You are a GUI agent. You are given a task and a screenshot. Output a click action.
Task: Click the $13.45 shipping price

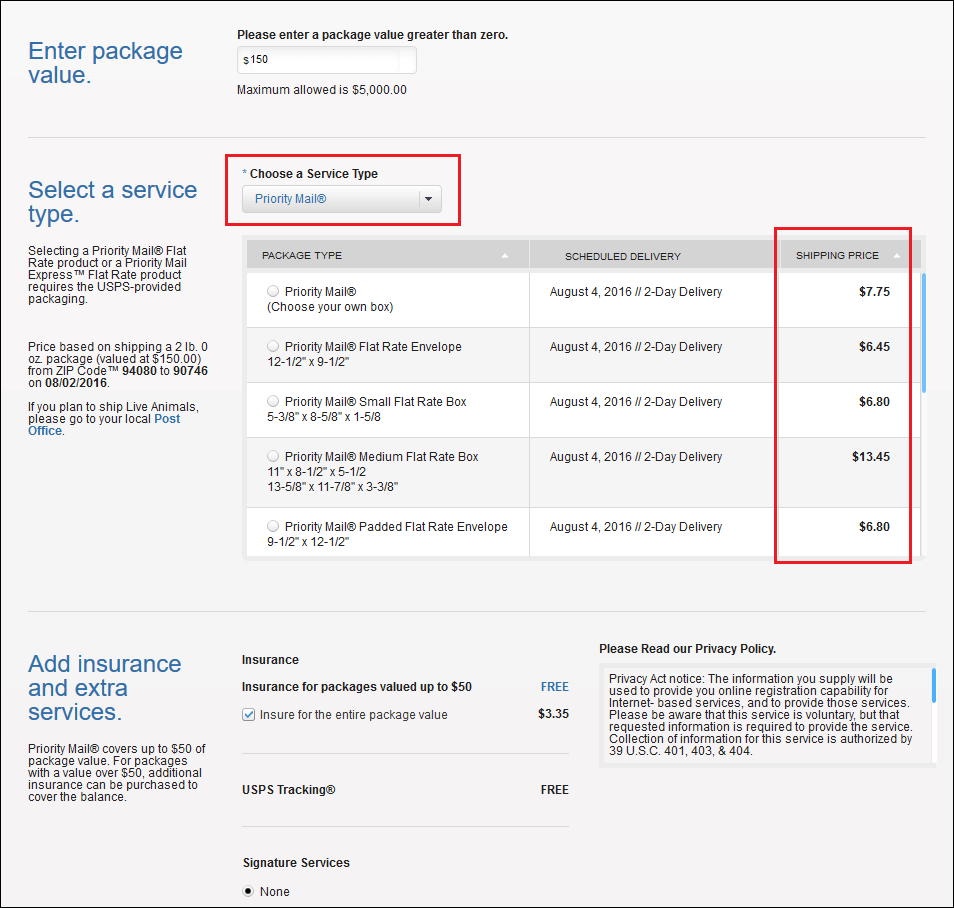coord(871,457)
